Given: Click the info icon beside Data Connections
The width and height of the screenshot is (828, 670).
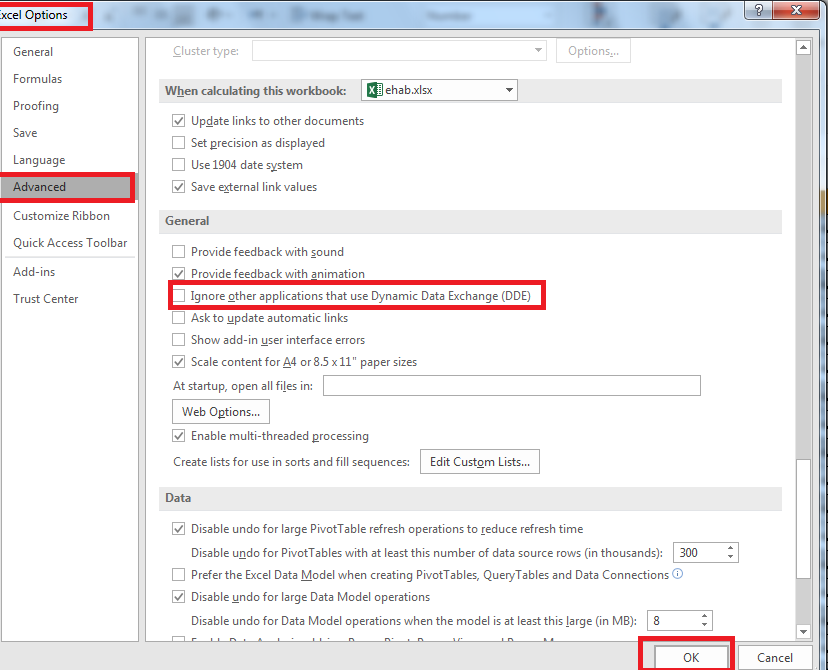Looking at the screenshot, I should (678, 573).
